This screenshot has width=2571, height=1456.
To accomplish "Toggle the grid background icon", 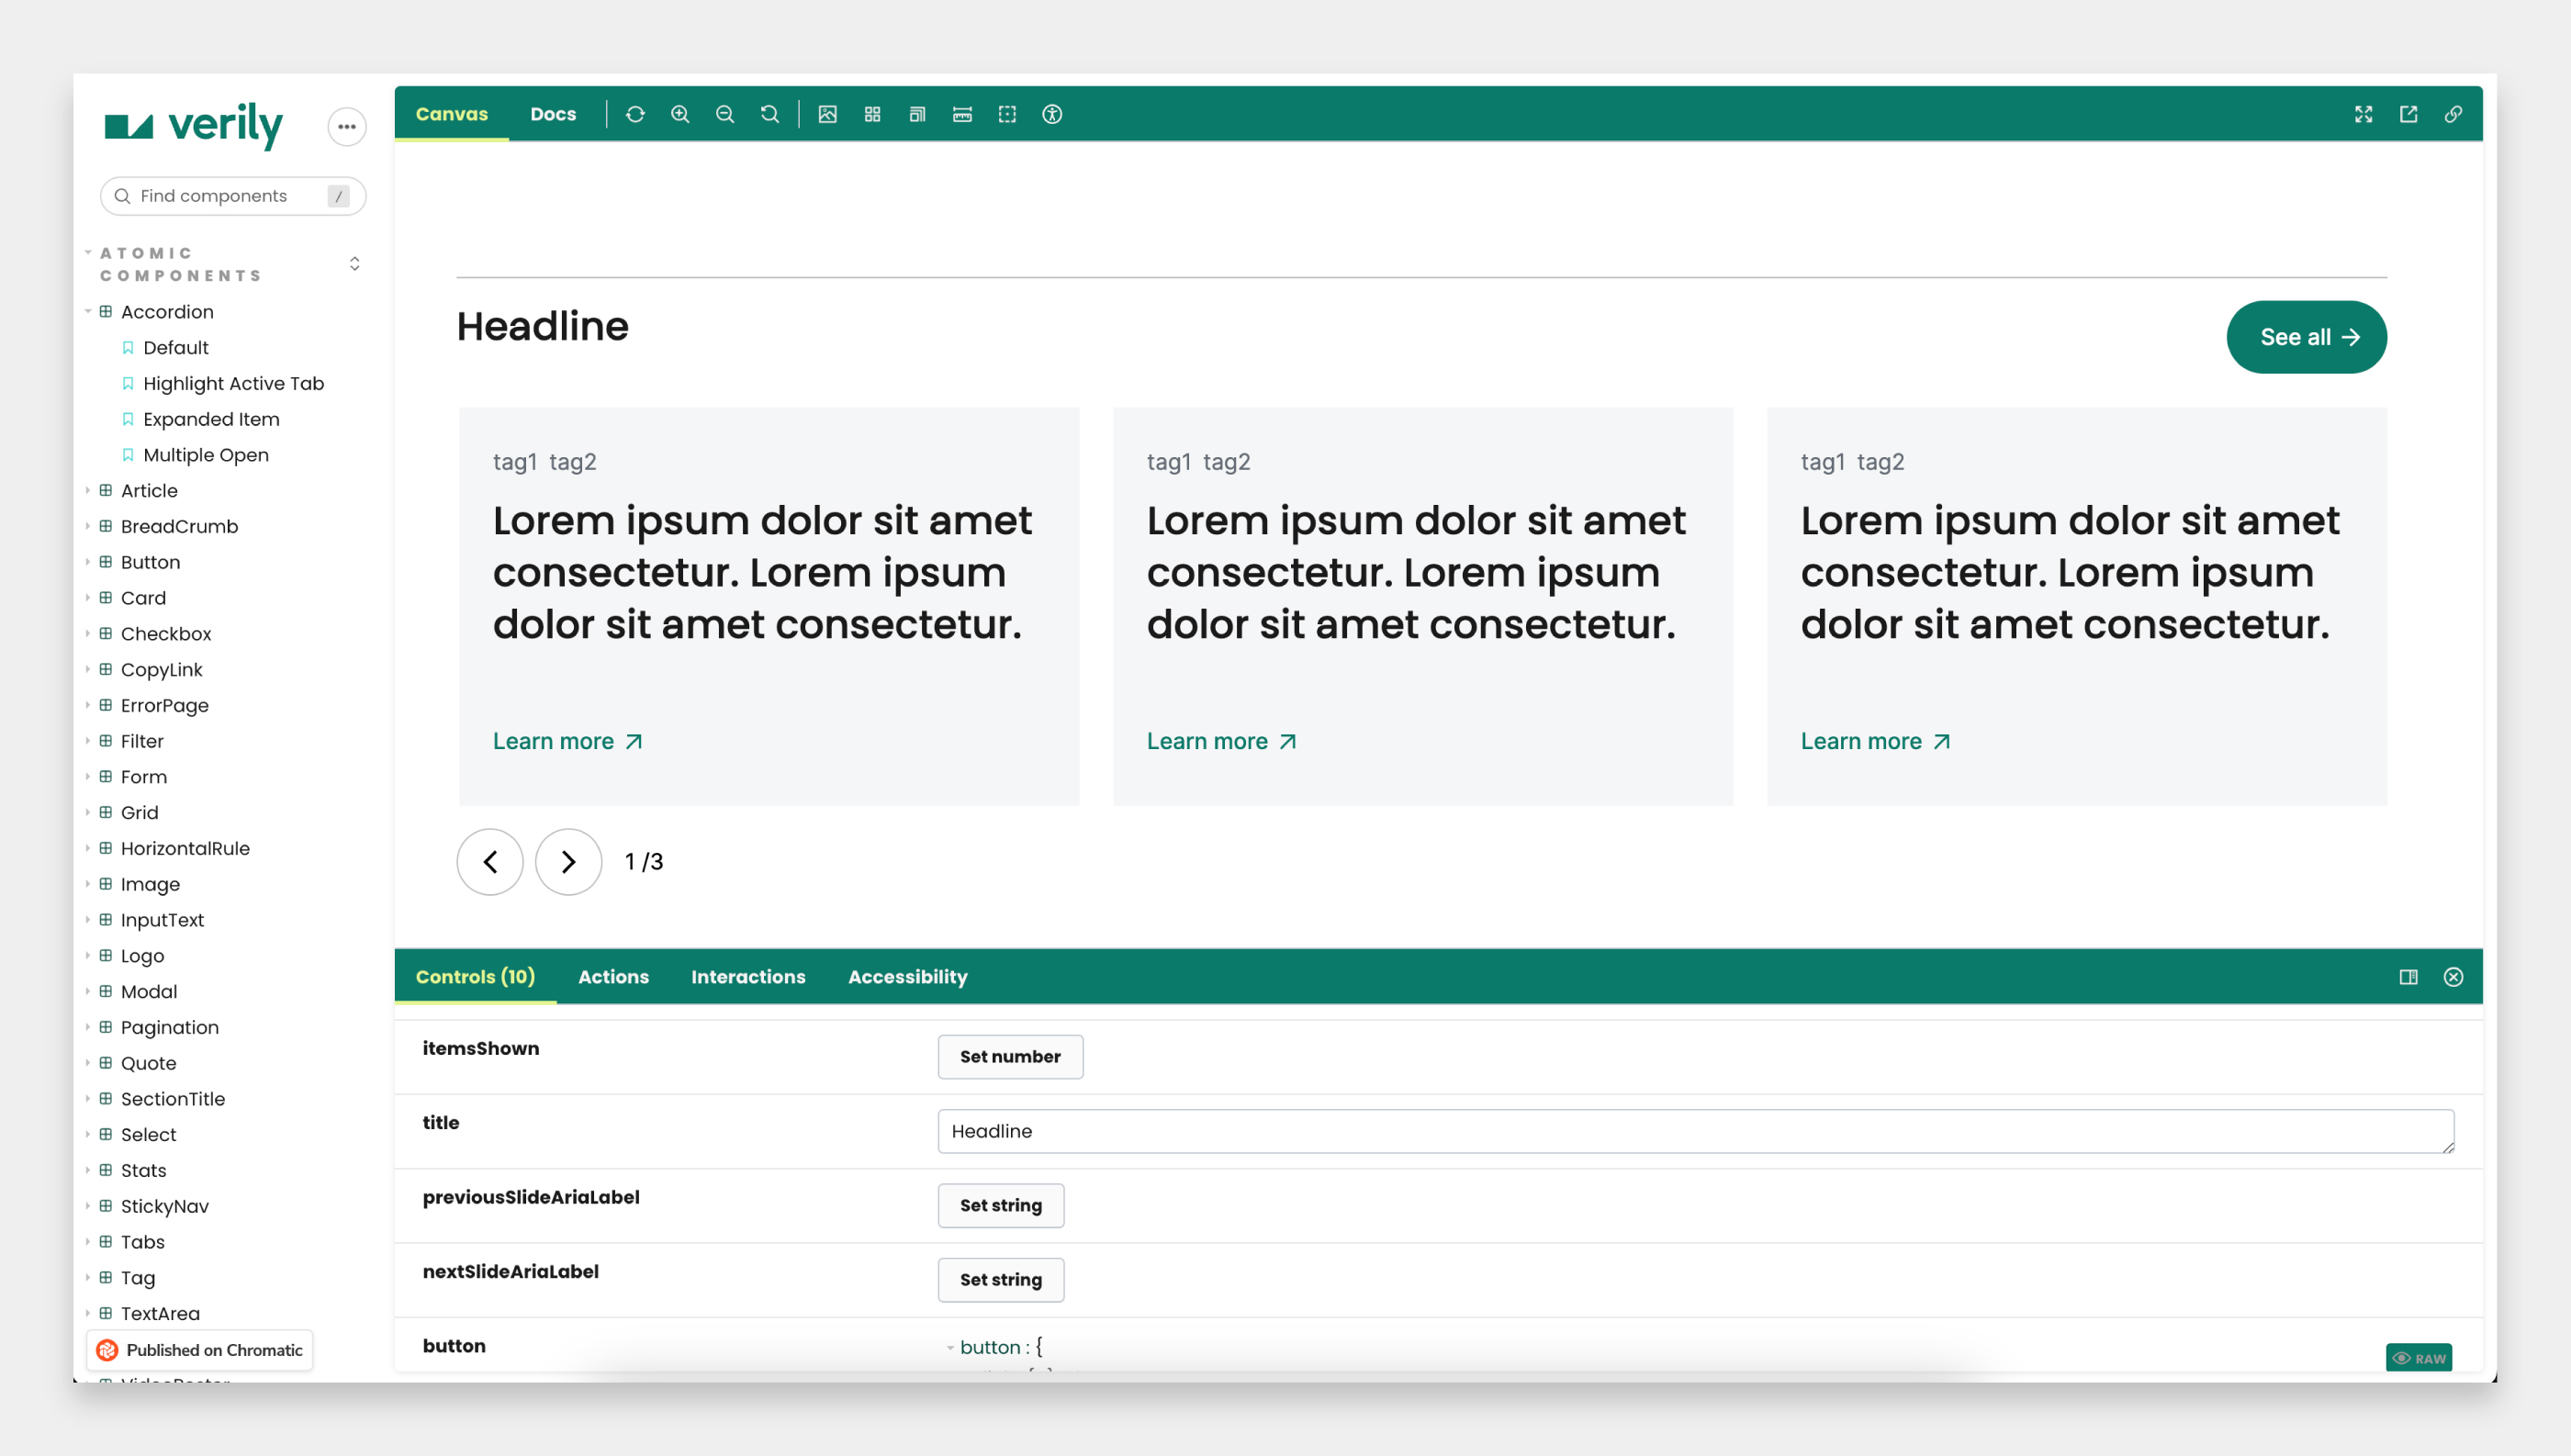I will pos(872,114).
